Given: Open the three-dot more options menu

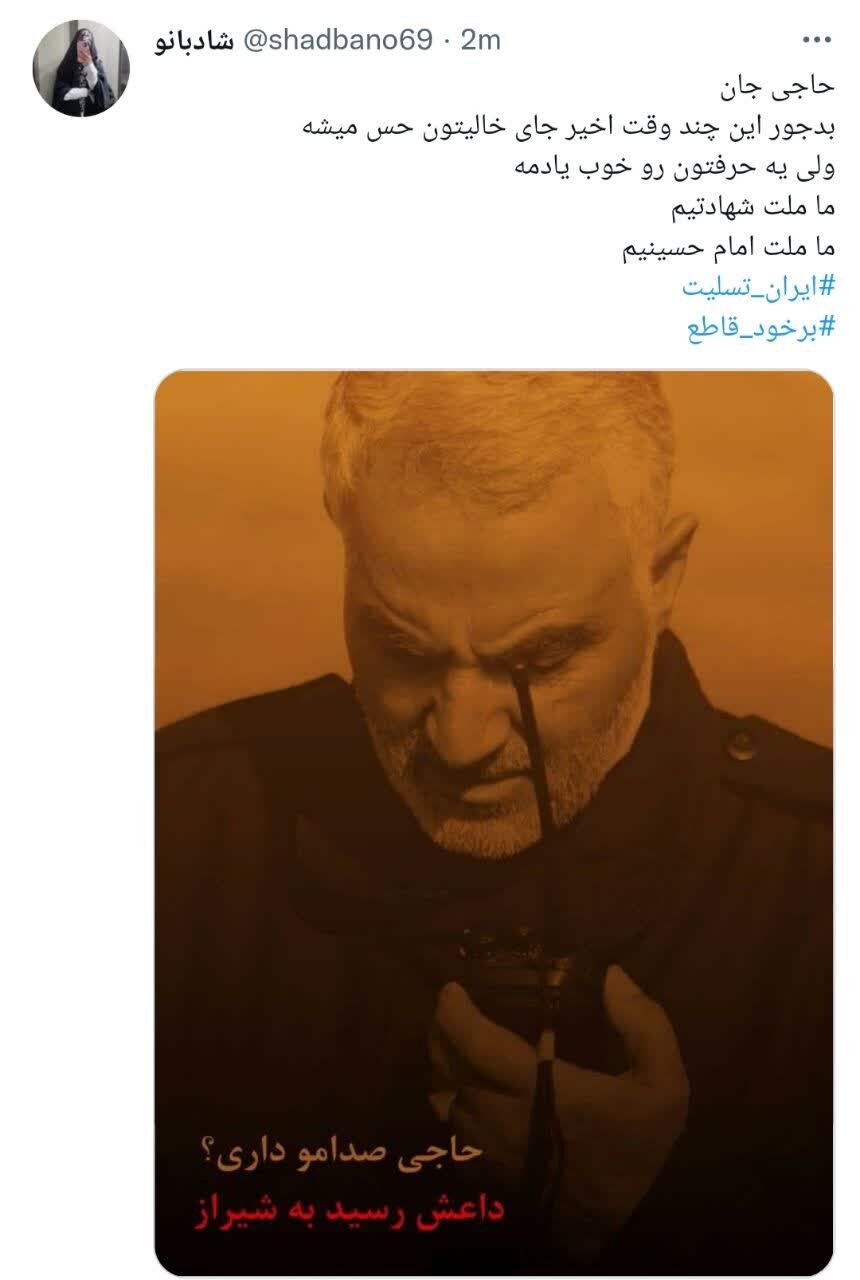Looking at the screenshot, I should coord(818,41).
